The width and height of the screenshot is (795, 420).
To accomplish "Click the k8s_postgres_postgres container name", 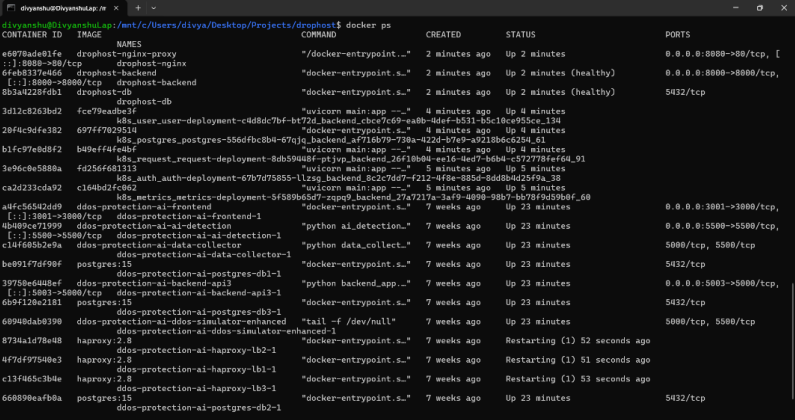I will tap(331, 140).
